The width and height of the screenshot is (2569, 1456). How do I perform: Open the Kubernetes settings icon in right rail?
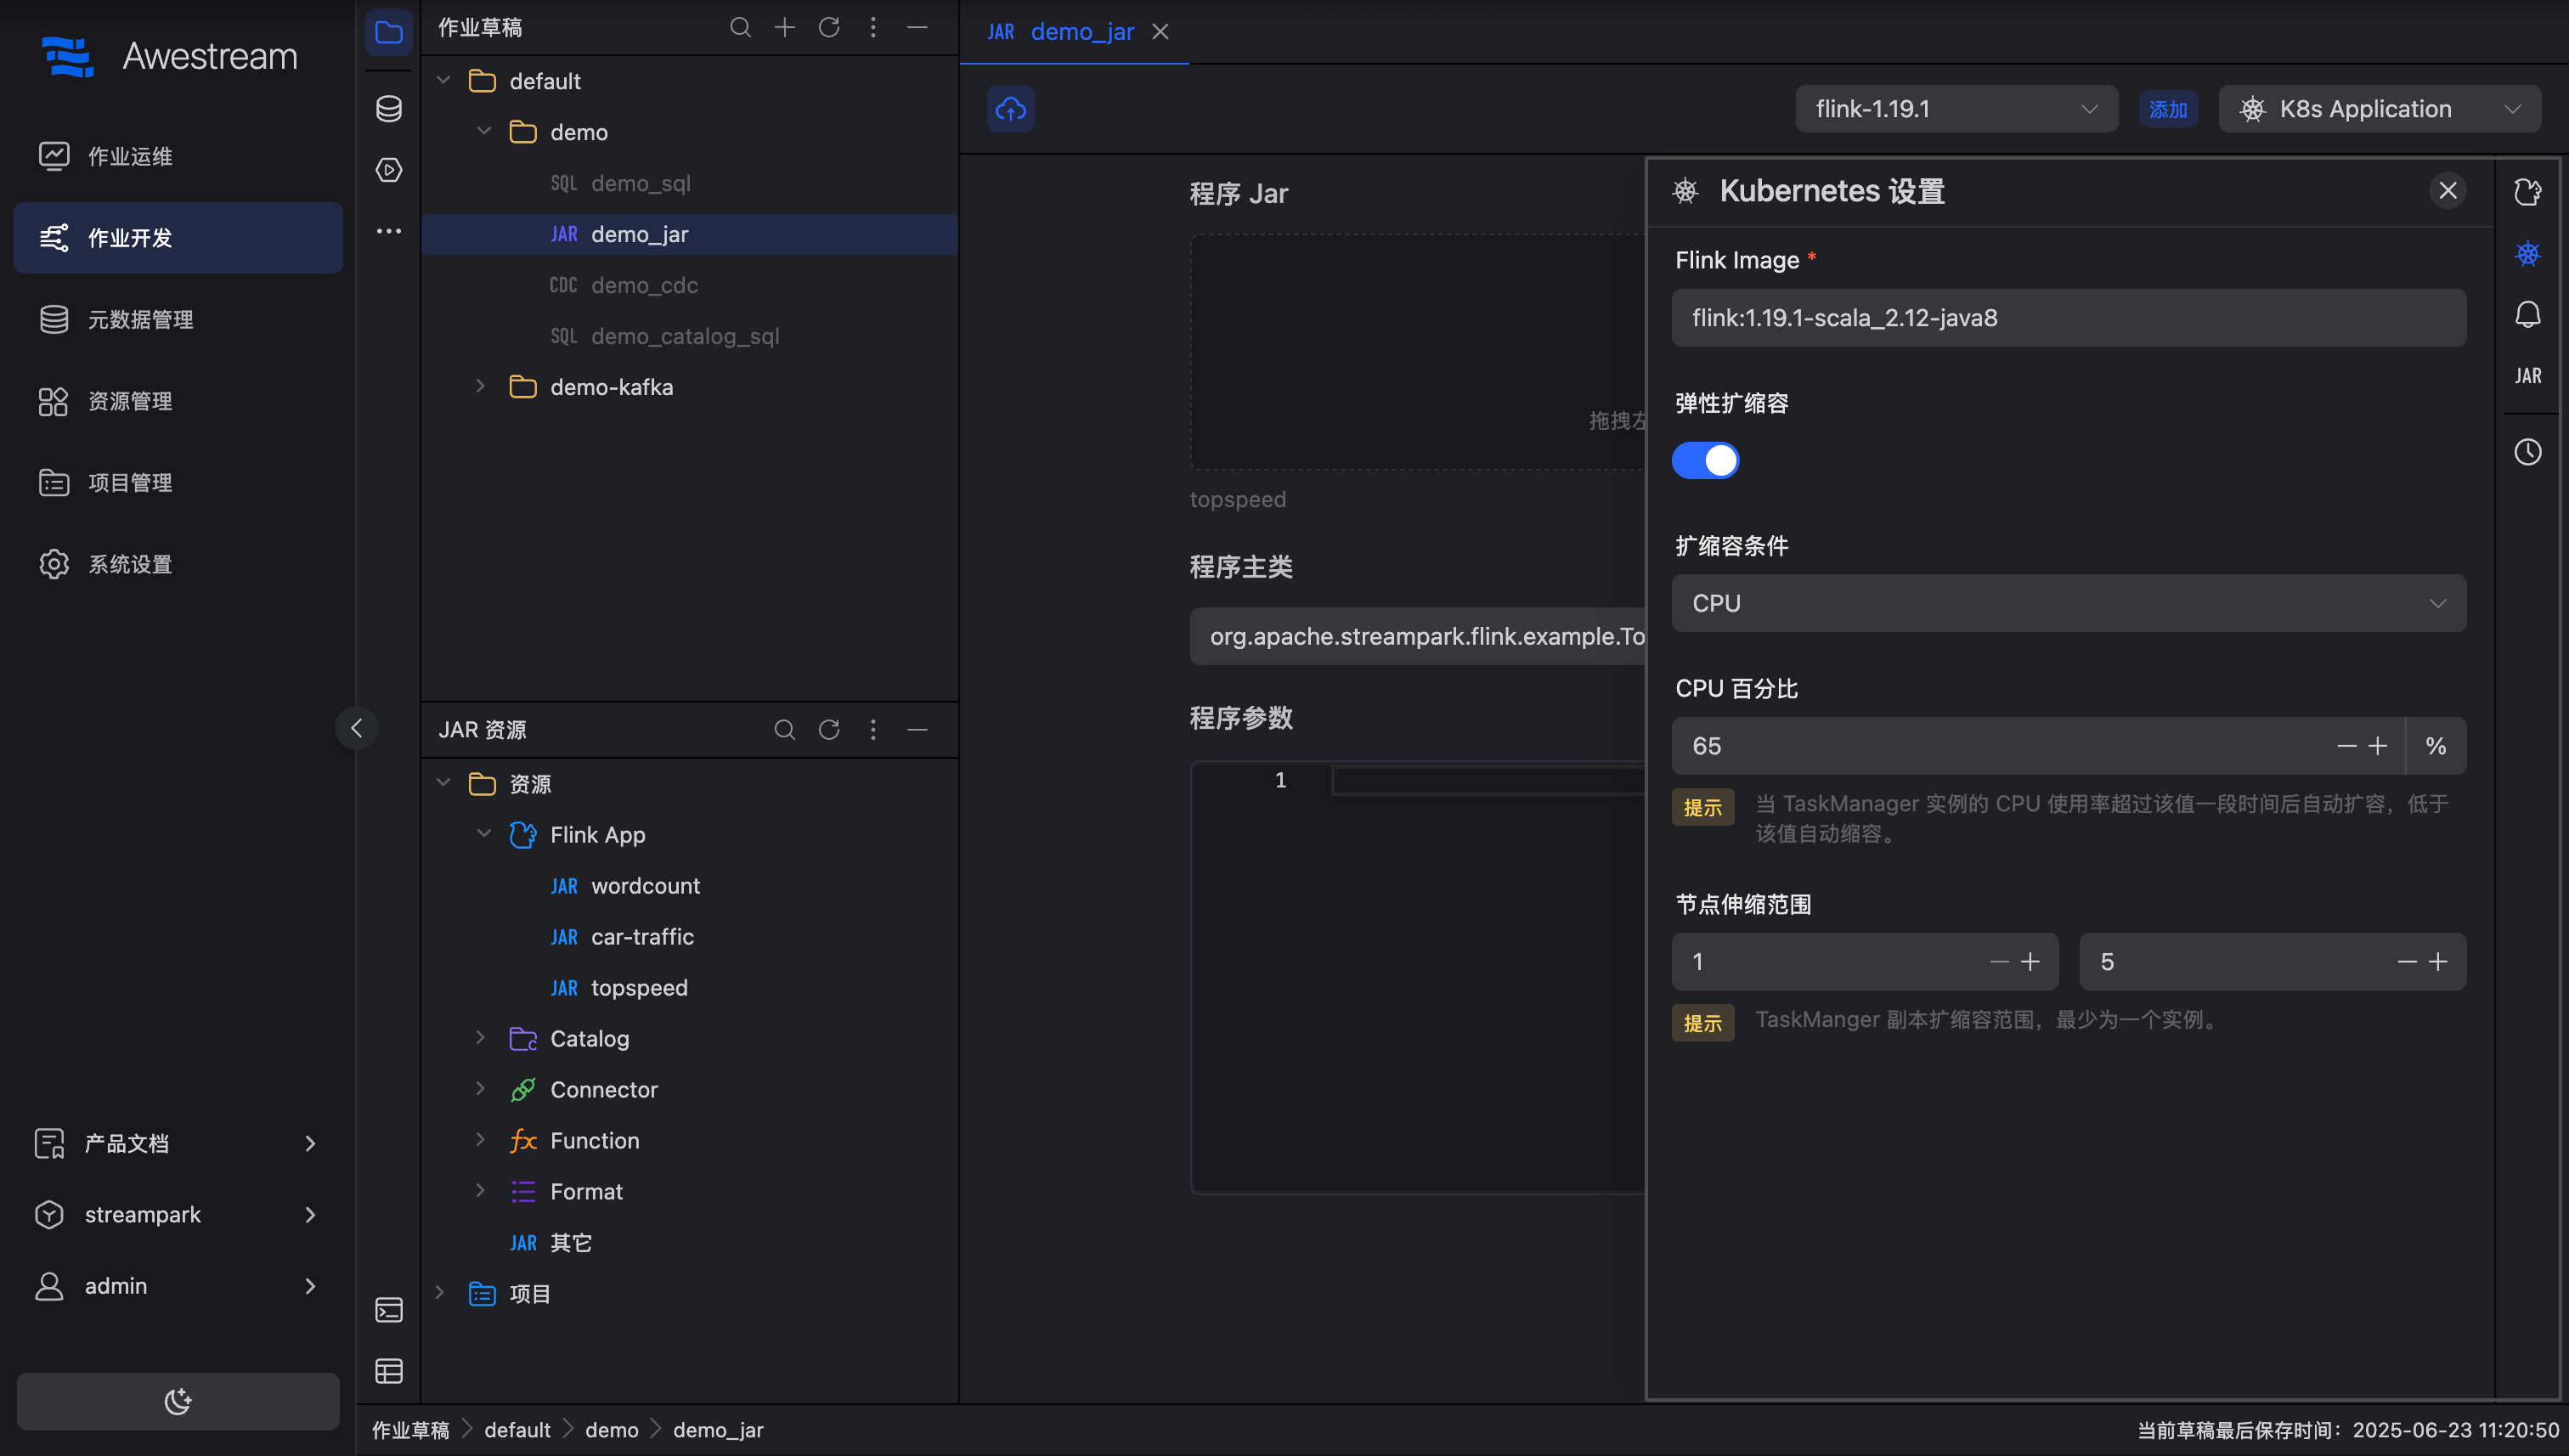pyautogui.click(x=2527, y=254)
